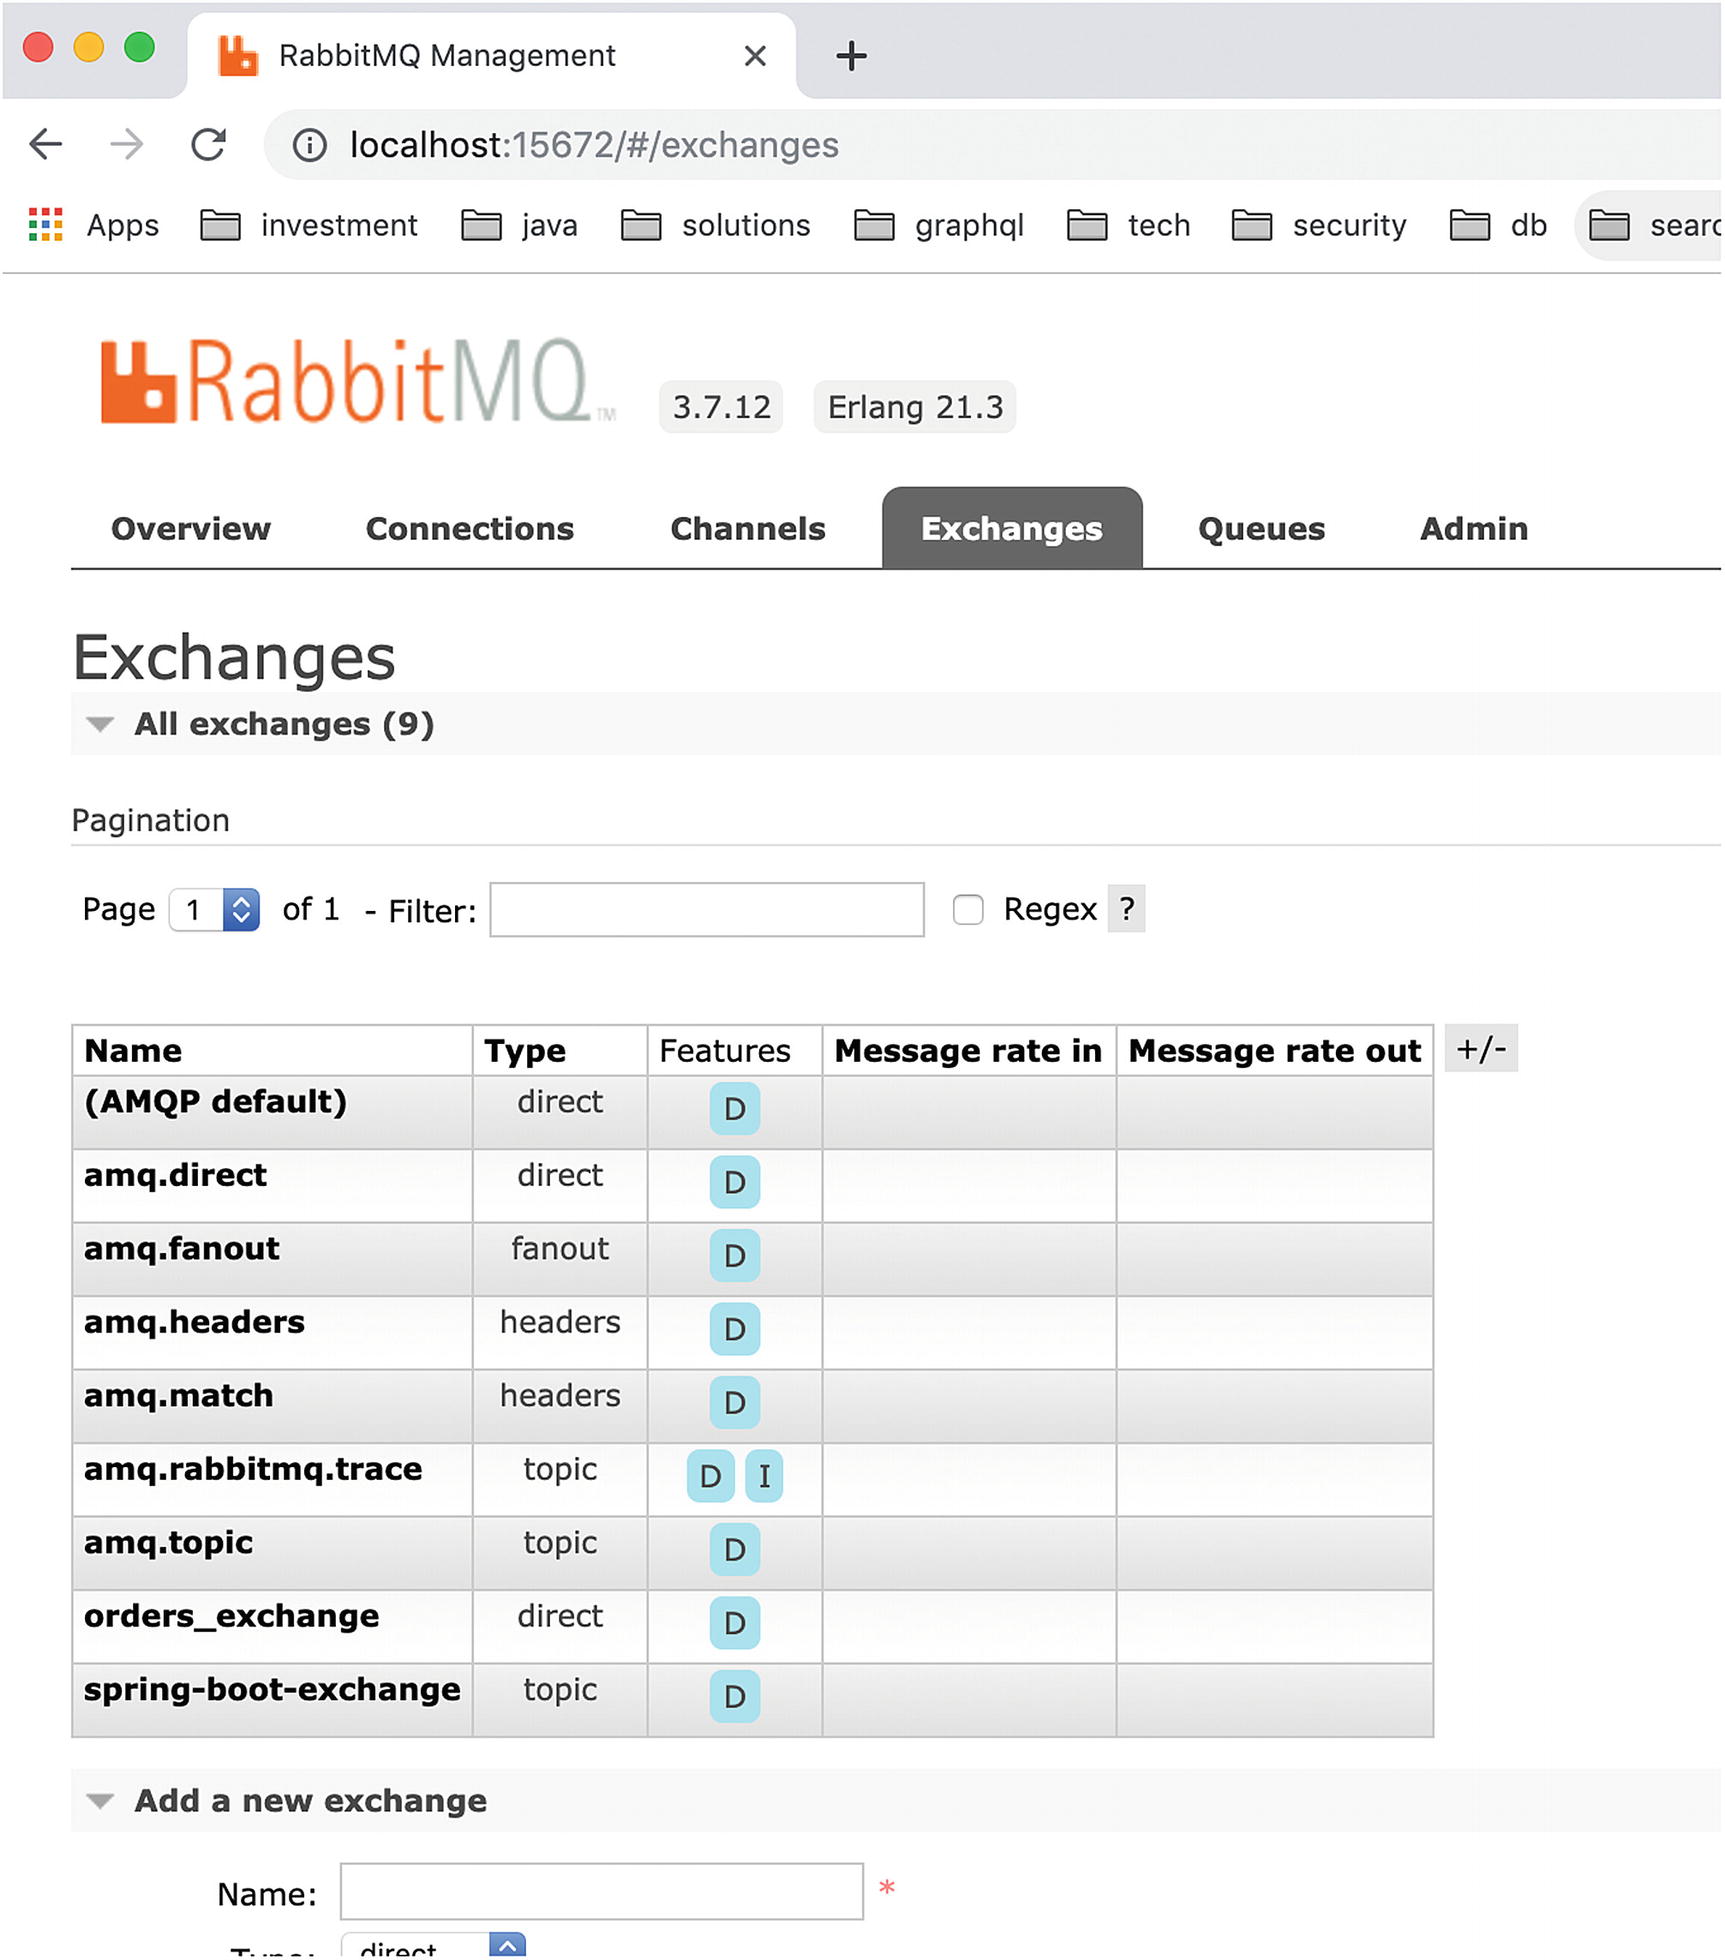Open the (AMQP default) exchange
1725x1960 pixels.
click(215, 1101)
